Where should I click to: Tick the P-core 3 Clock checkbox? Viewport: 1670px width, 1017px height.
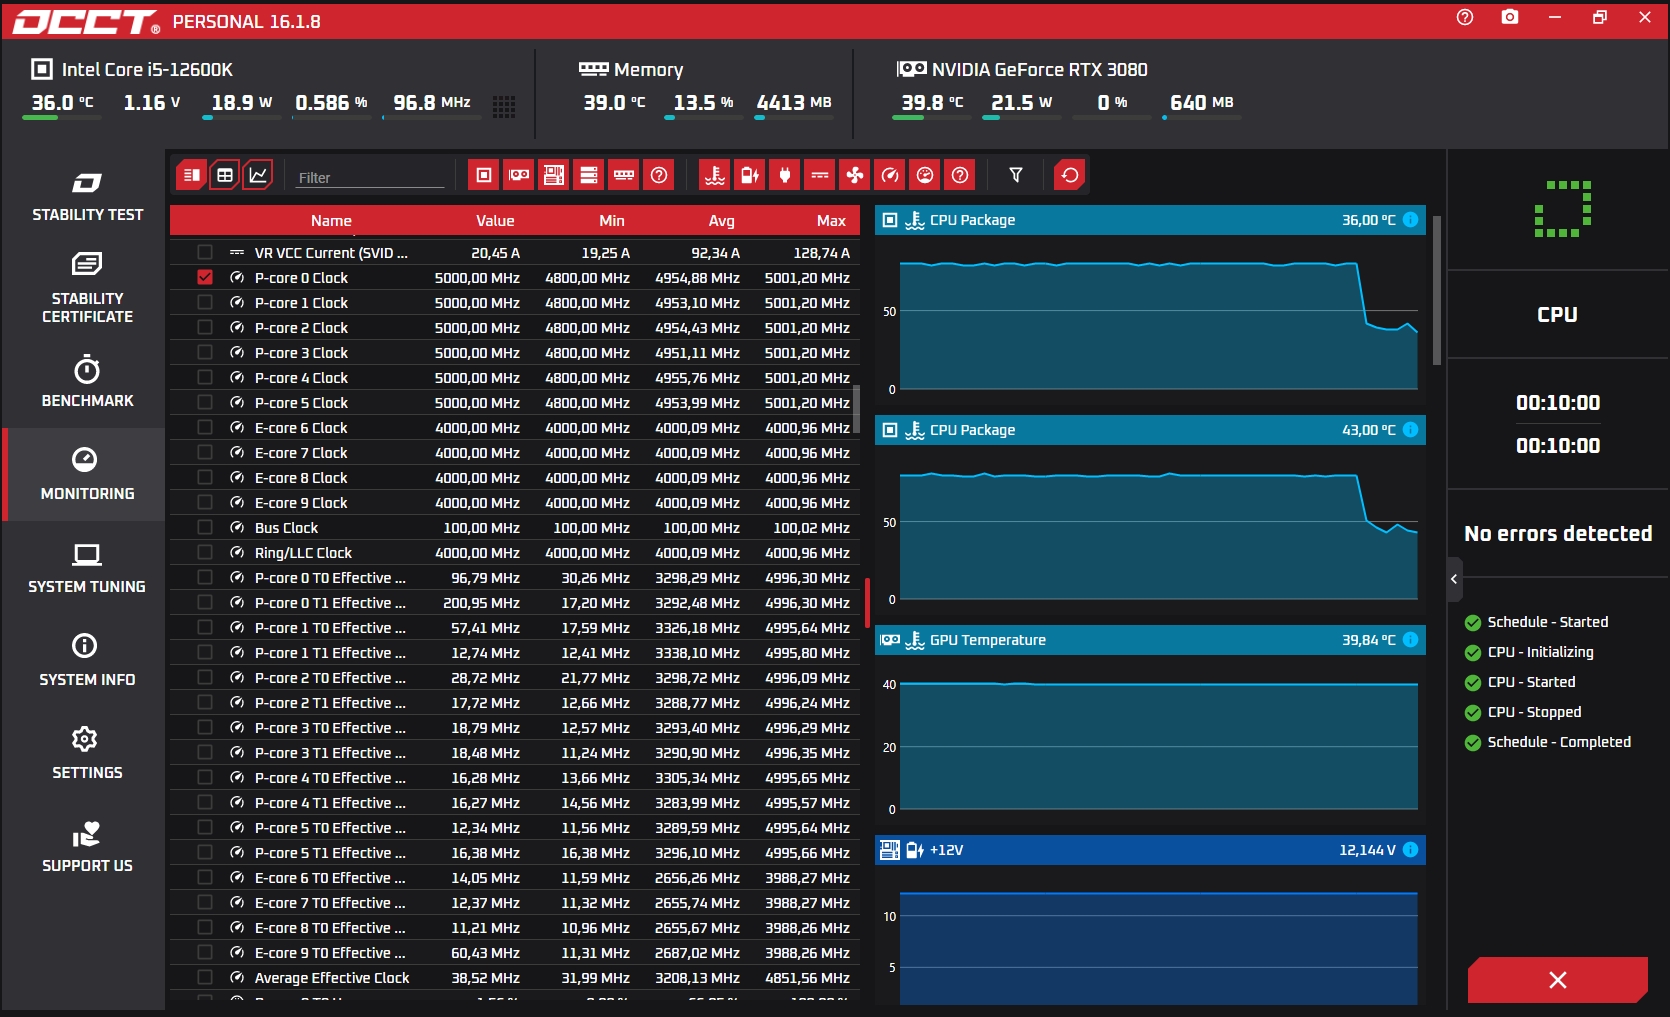(205, 352)
